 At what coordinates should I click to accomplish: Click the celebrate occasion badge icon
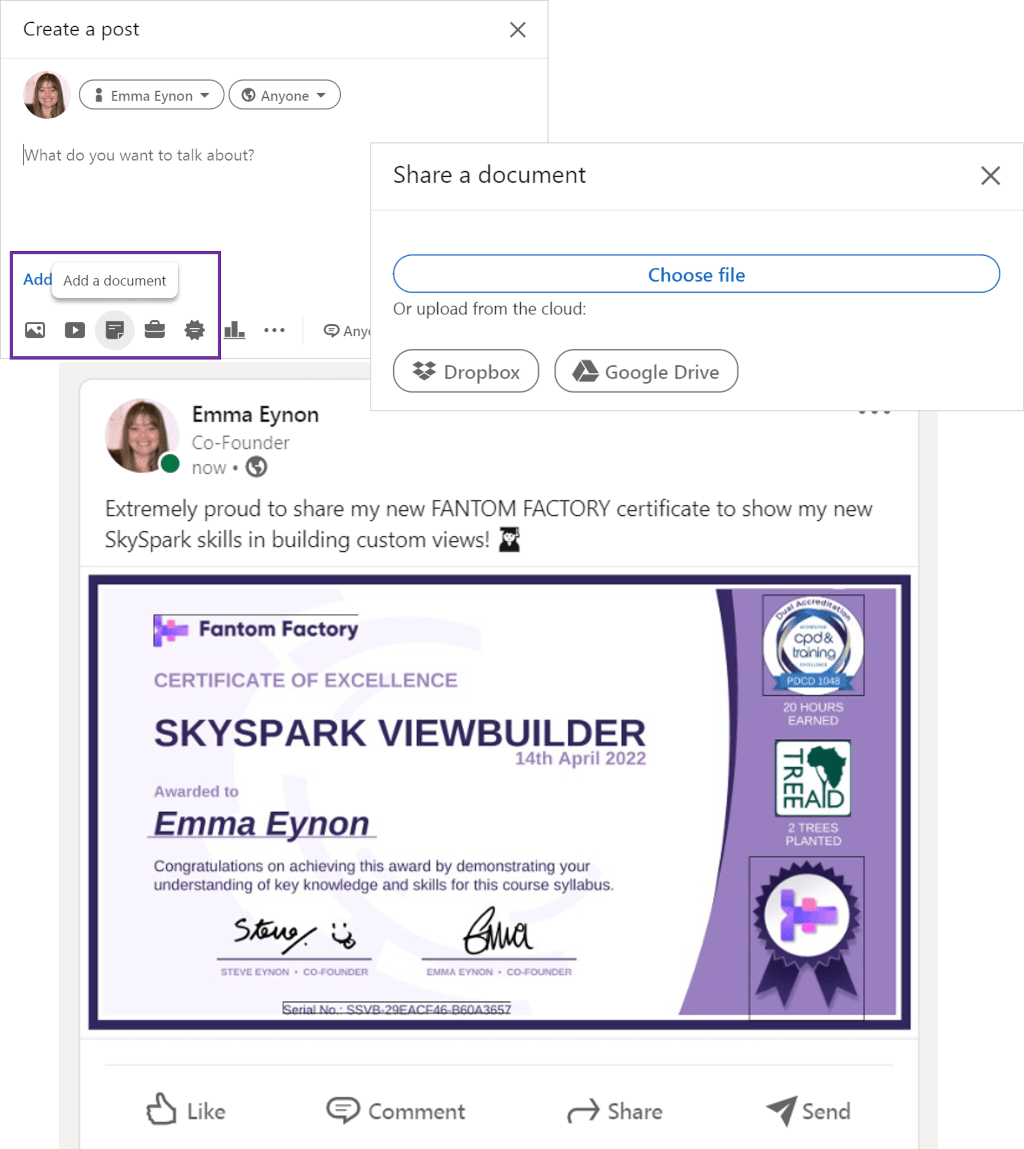194,330
